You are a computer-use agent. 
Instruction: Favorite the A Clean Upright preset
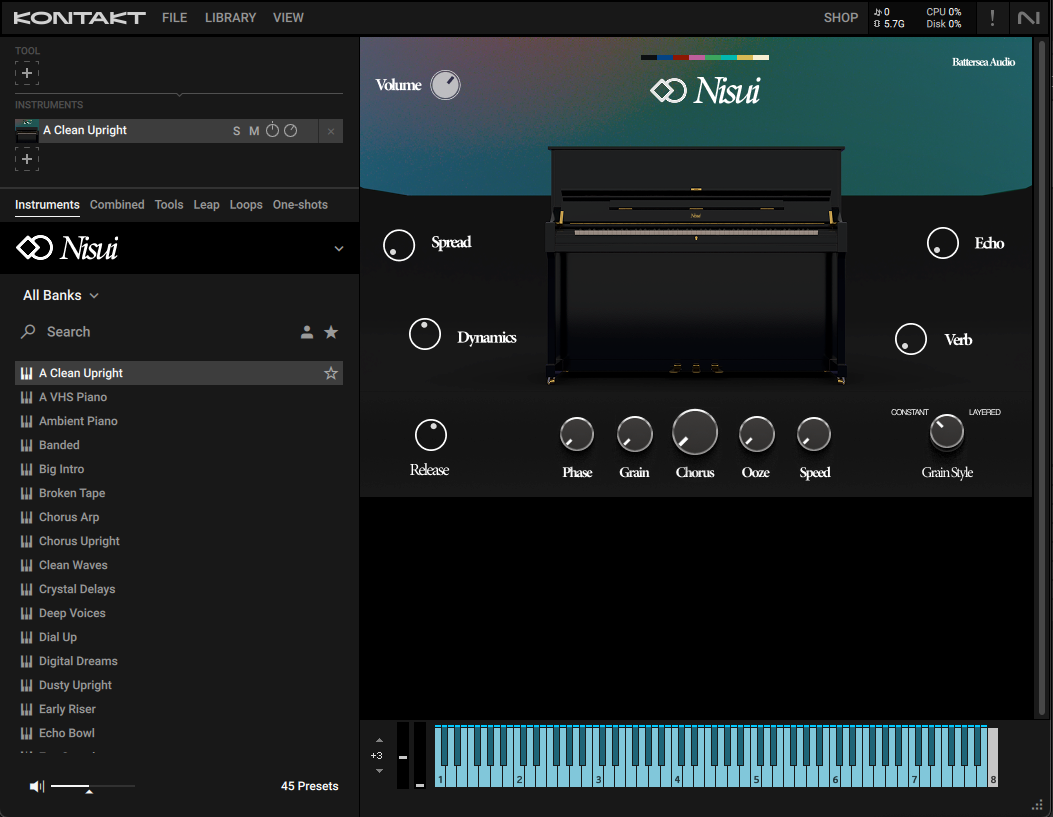click(331, 373)
